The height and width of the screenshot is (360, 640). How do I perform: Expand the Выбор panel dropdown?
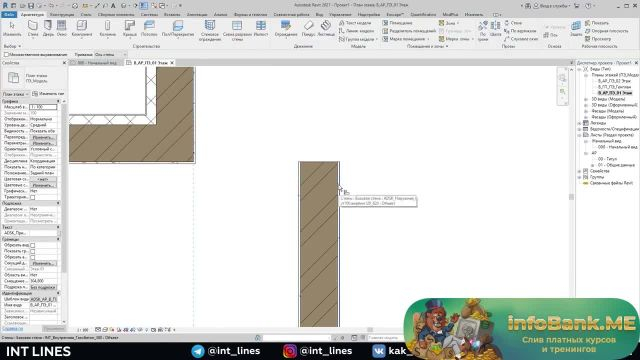12,47
